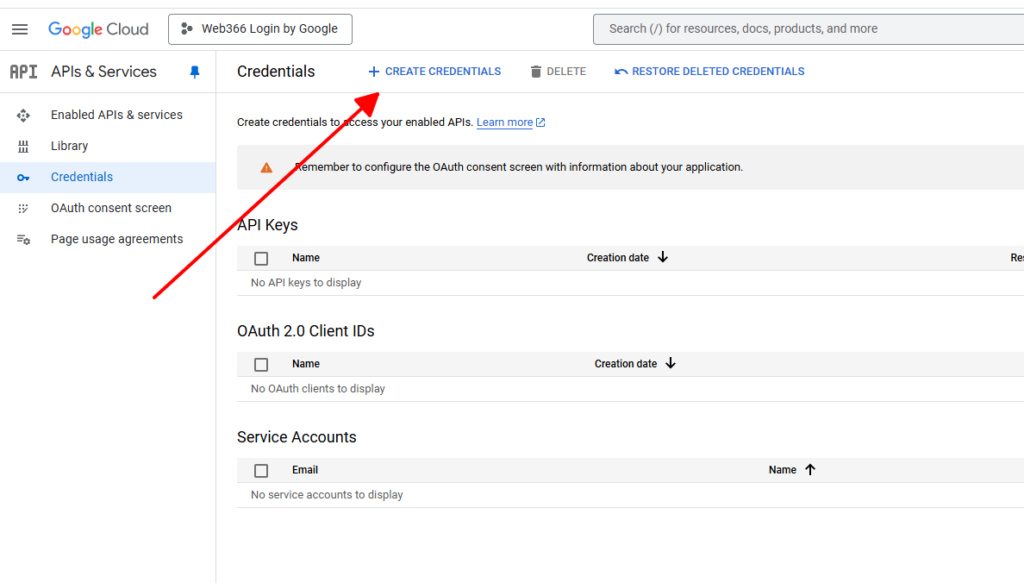The image size is (1024, 583).
Task: Click the OAuth consent screen reminder message
Action: 519,167
